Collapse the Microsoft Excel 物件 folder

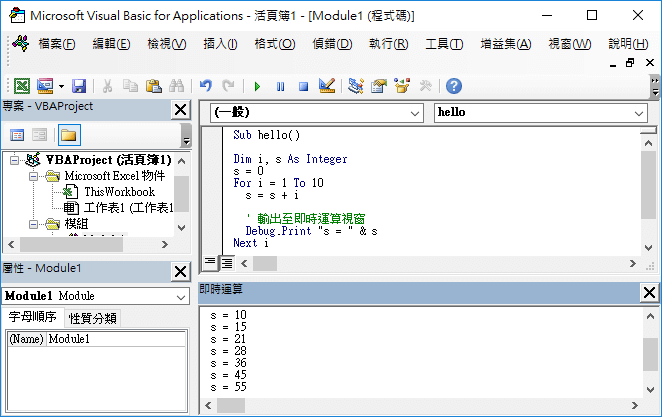click(33, 176)
